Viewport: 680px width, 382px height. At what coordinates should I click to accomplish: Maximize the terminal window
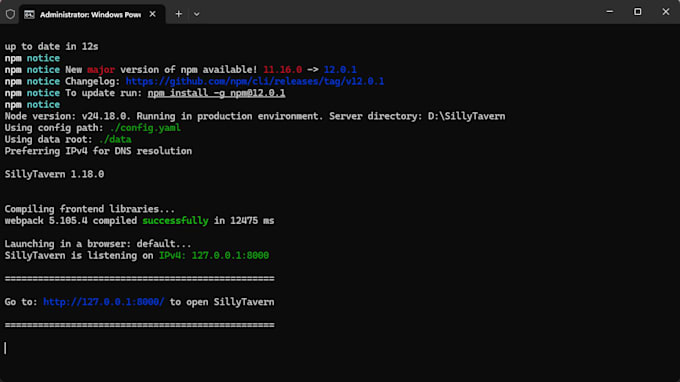tap(638, 12)
